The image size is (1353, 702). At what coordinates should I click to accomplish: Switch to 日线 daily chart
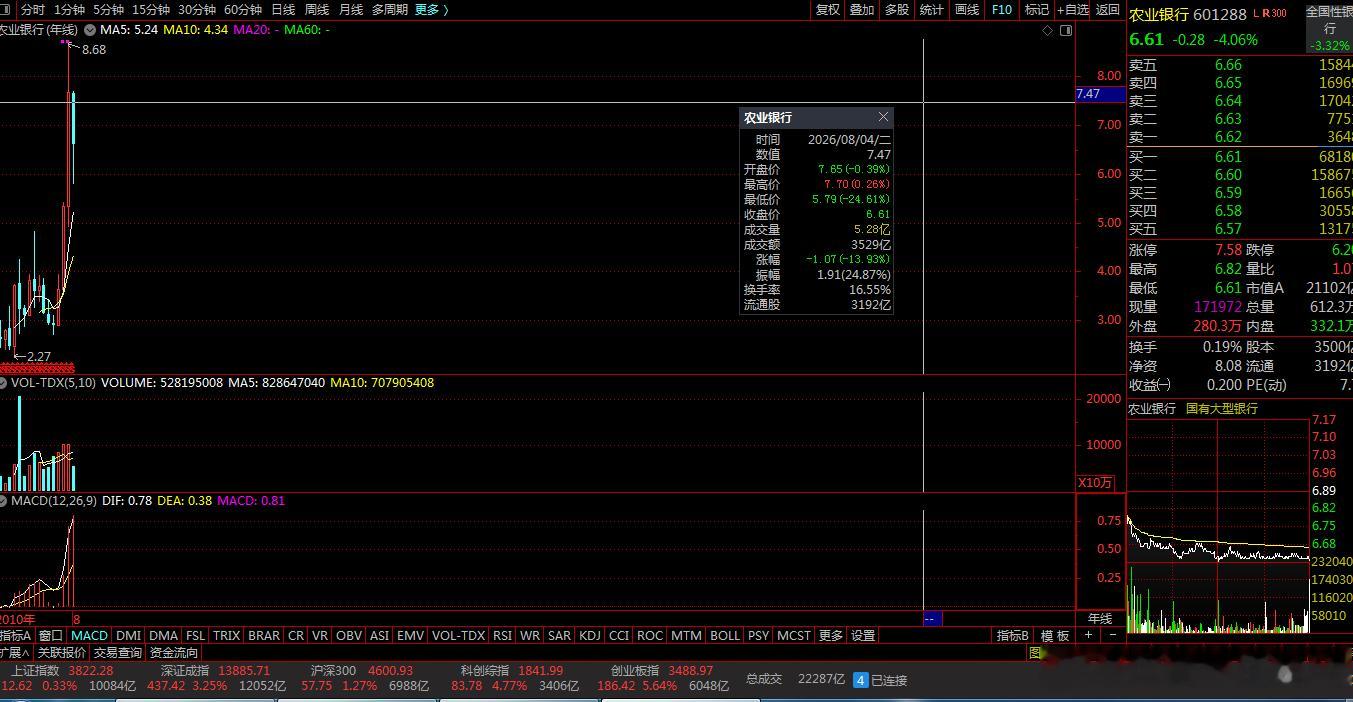point(283,9)
